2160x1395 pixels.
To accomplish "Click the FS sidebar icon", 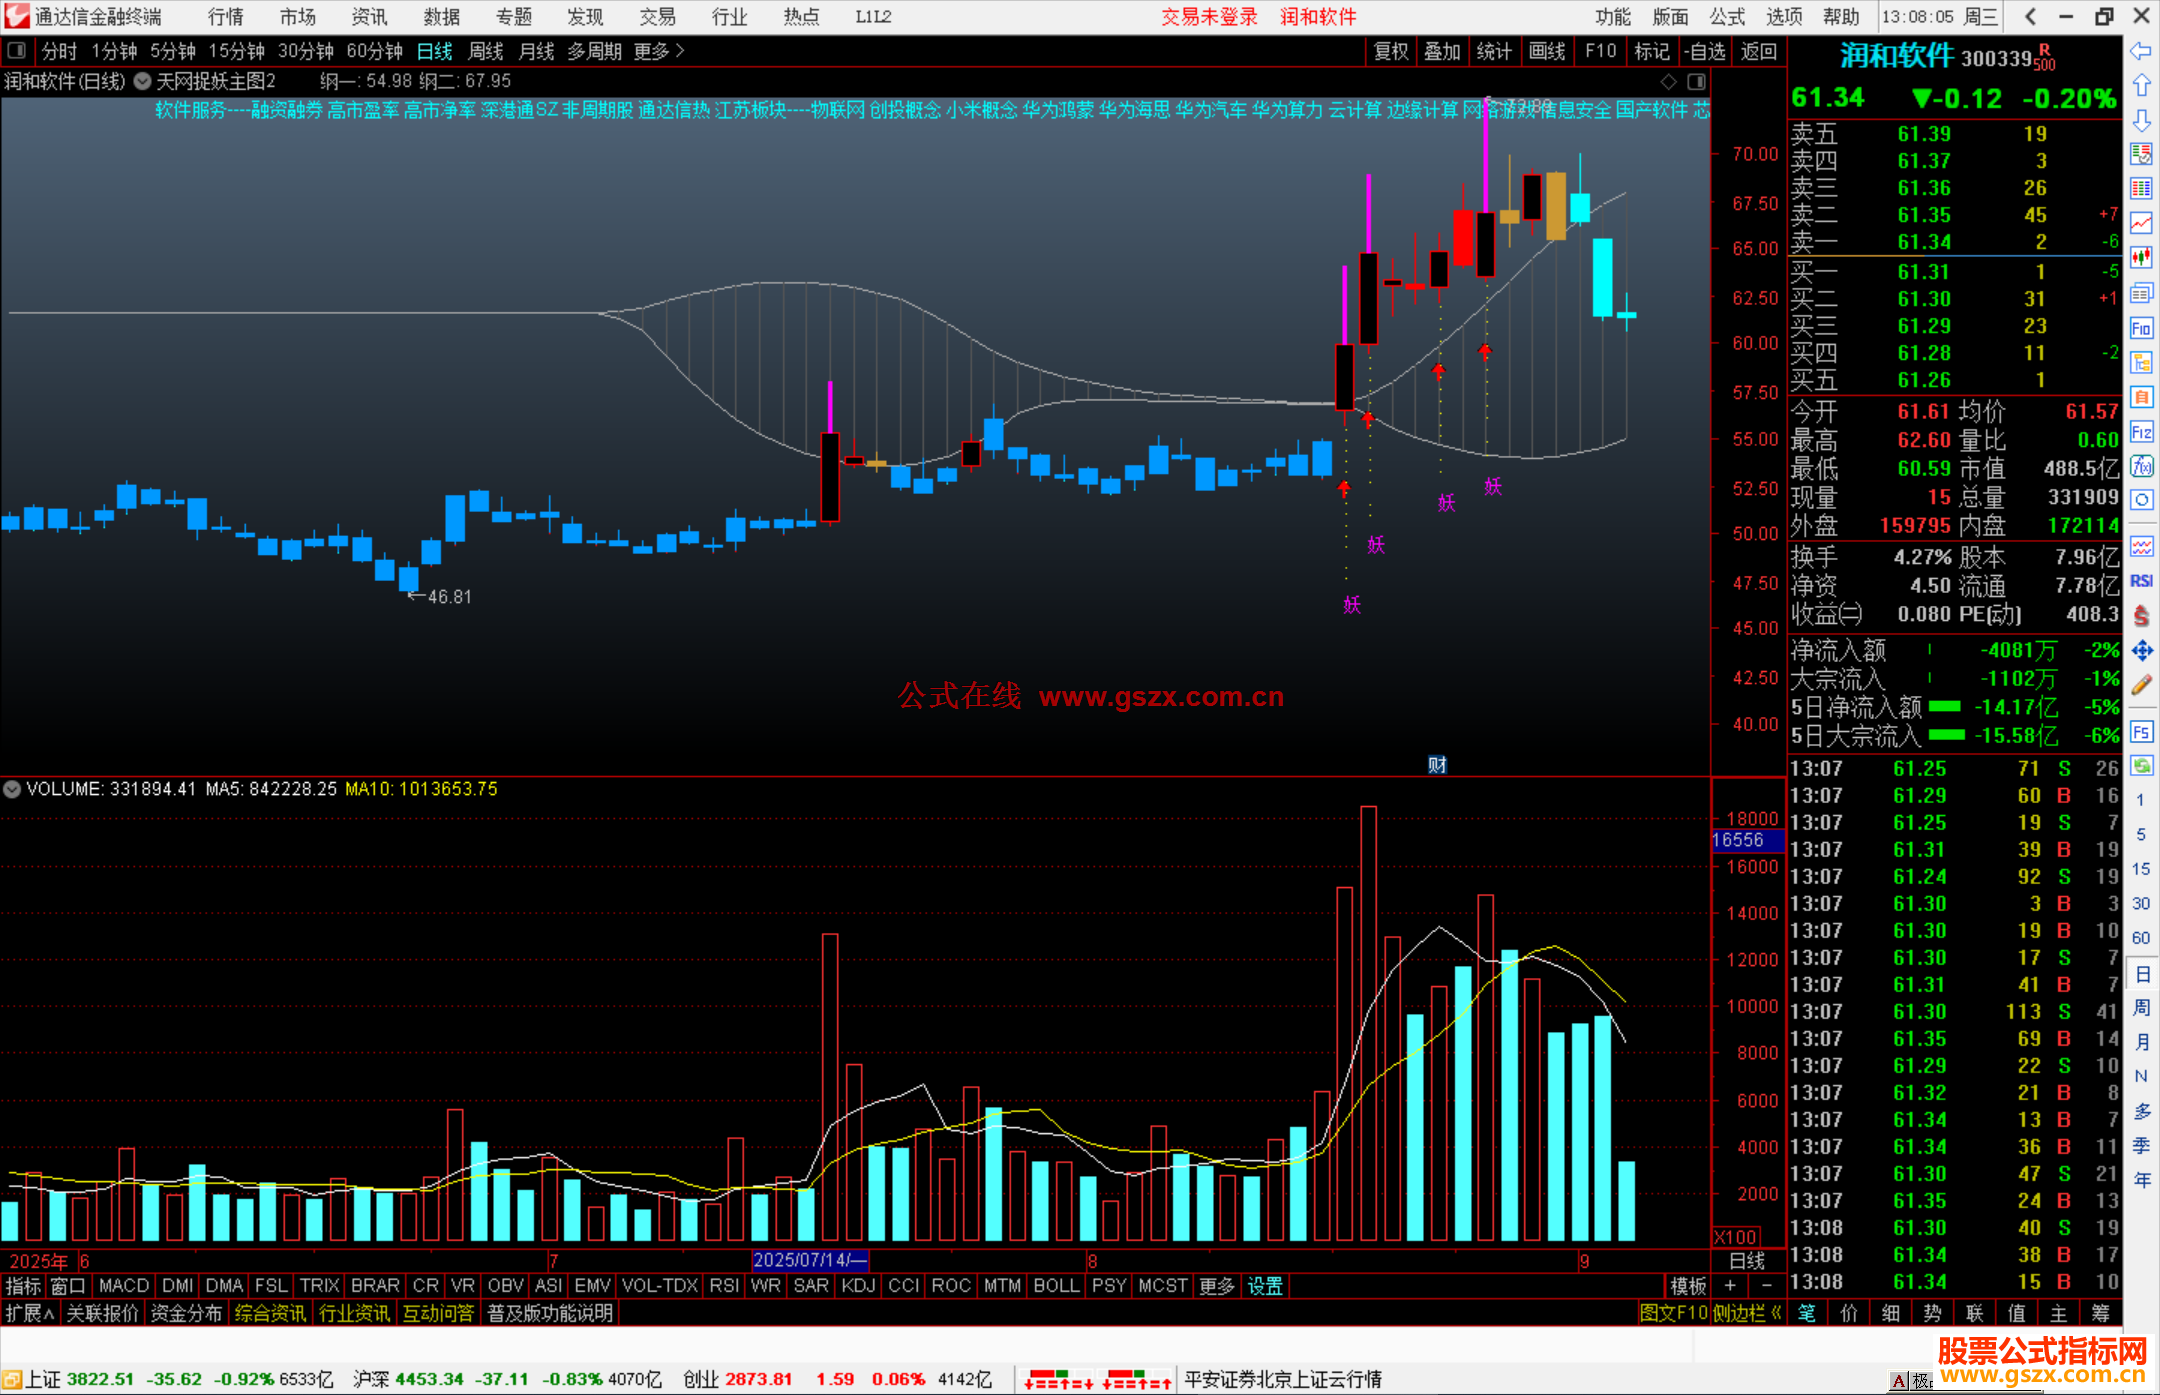I will [2141, 732].
